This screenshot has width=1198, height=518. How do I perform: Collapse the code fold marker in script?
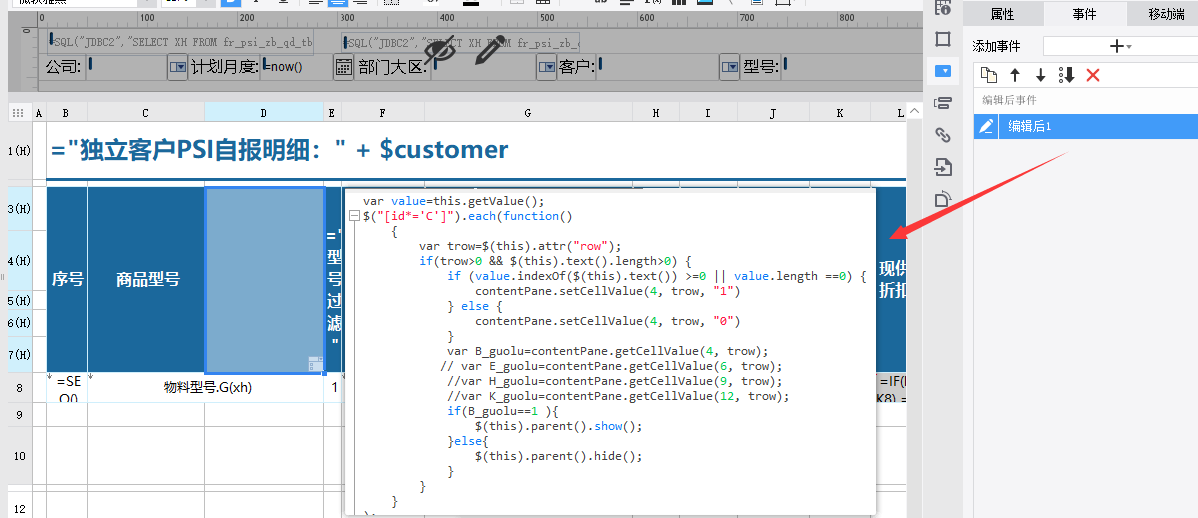[x=354, y=216]
